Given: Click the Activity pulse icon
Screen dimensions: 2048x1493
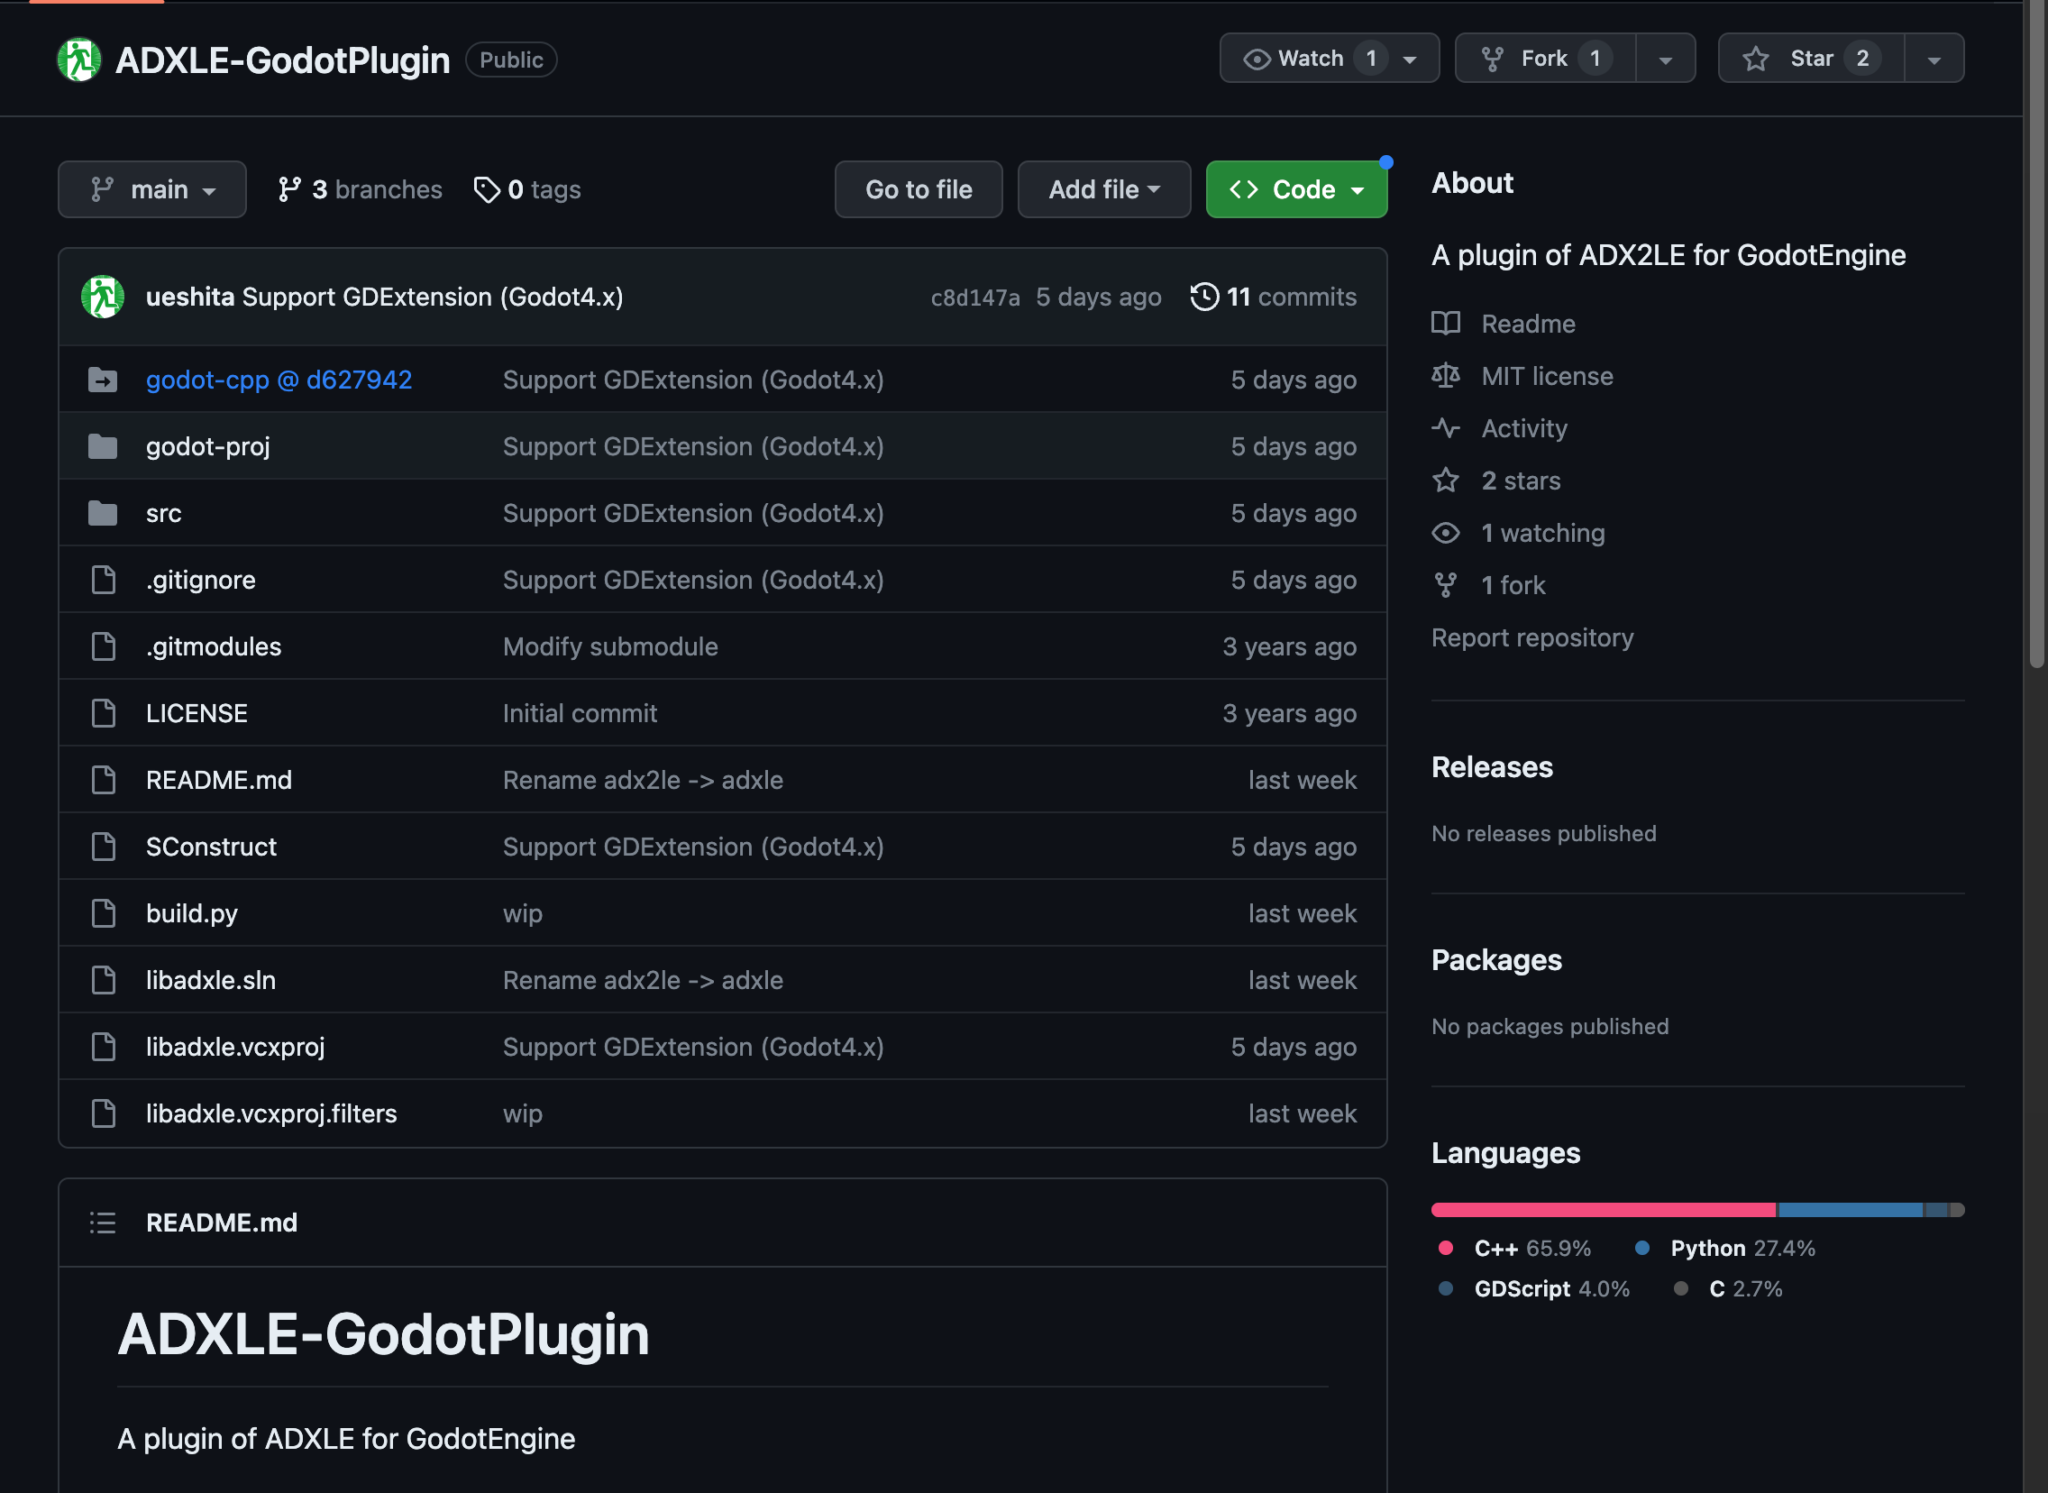Looking at the screenshot, I should pyautogui.click(x=1445, y=428).
